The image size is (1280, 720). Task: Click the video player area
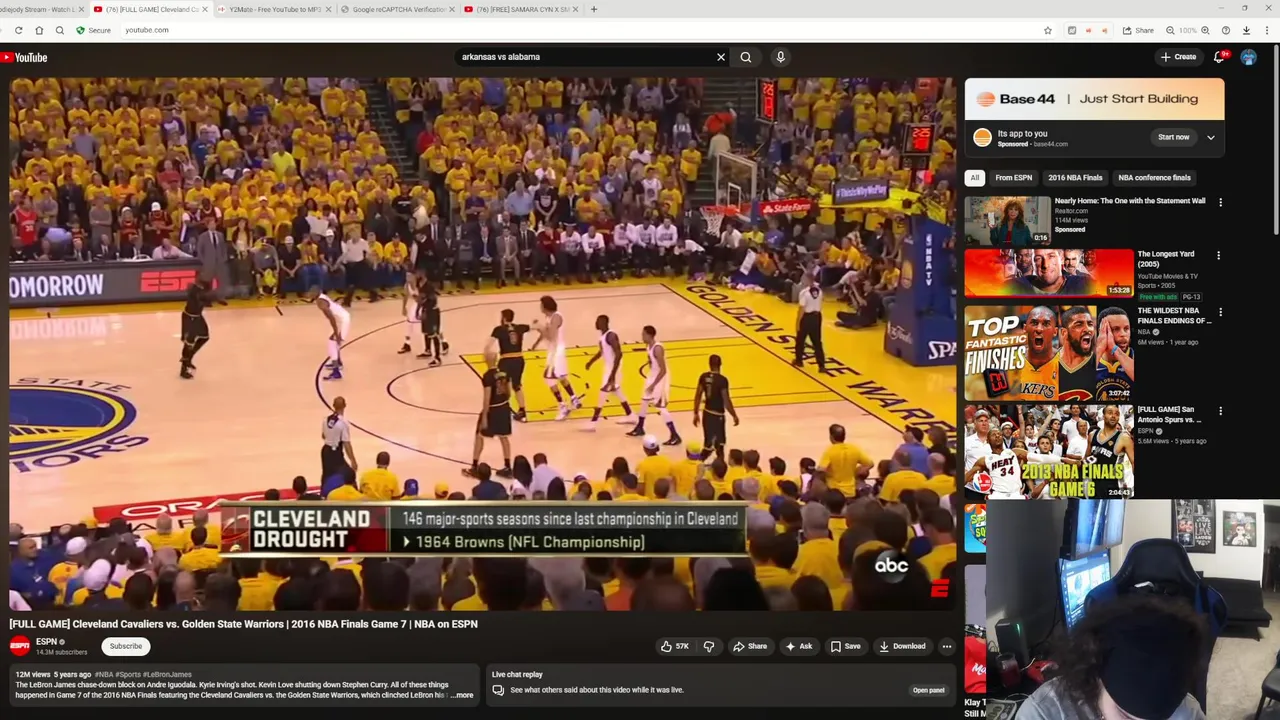click(483, 343)
